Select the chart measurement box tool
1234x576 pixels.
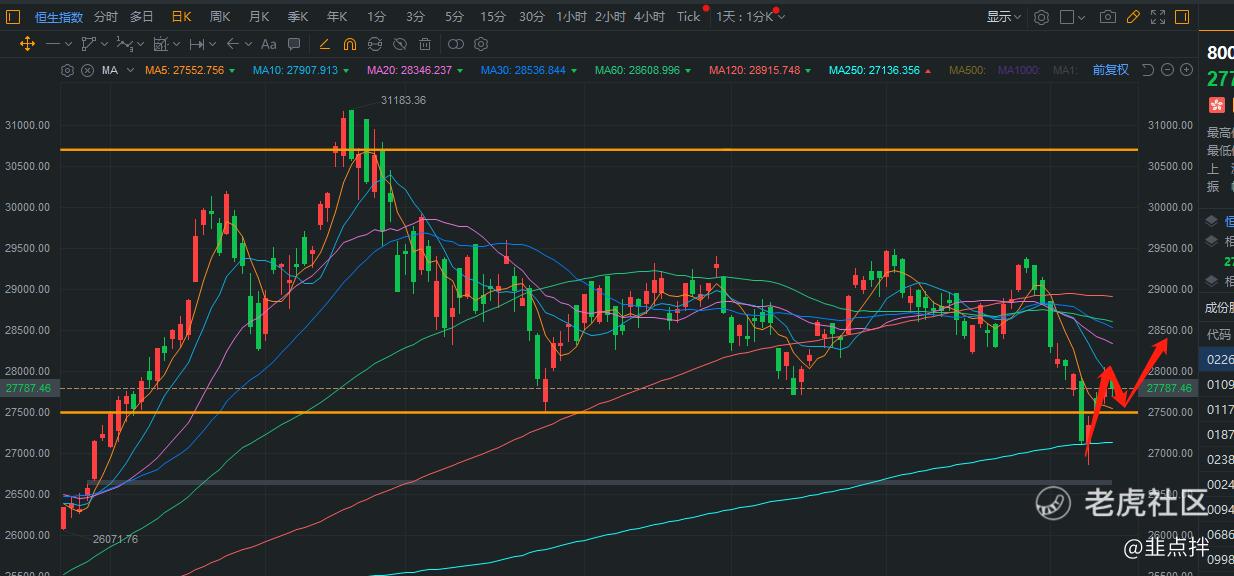point(160,44)
